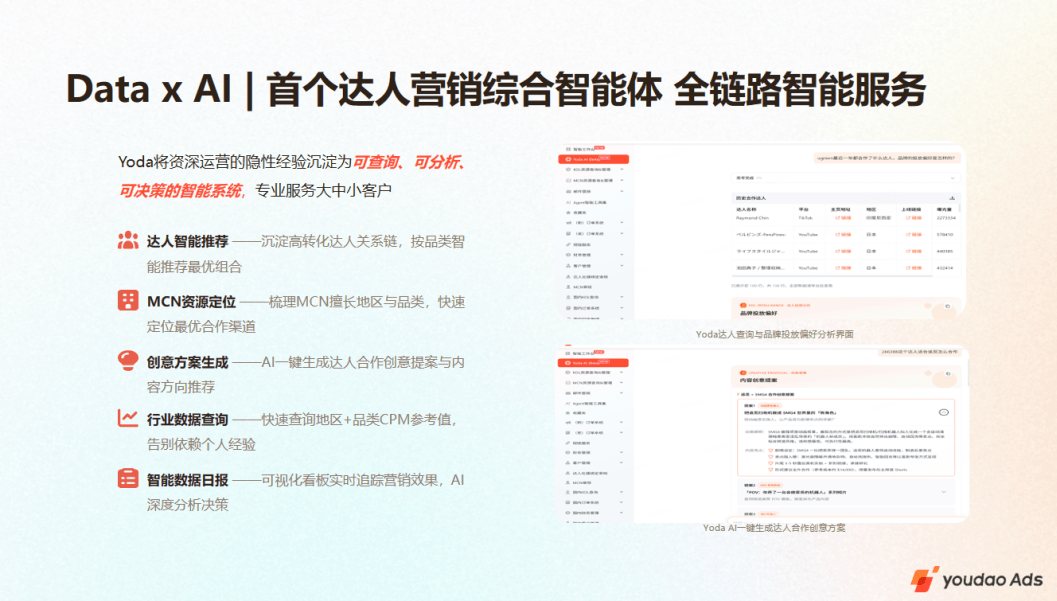This screenshot has height=601, width=1057.
Task: Click the 达人智能推荐 heading
Action: (x=187, y=241)
